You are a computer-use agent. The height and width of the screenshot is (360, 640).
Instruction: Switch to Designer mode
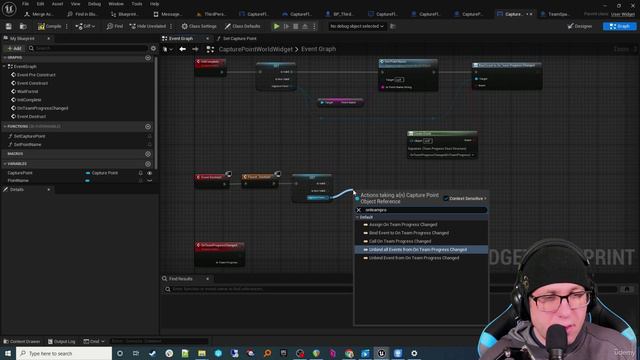click(x=580, y=26)
